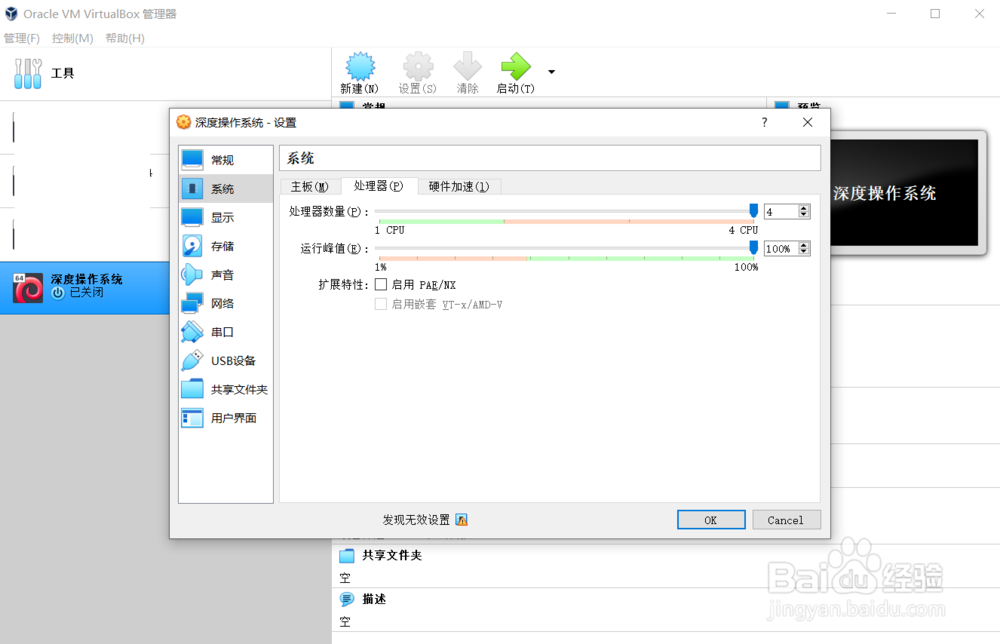Increase processor count with up stepper
The image size is (1000, 644).
click(x=804, y=208)
